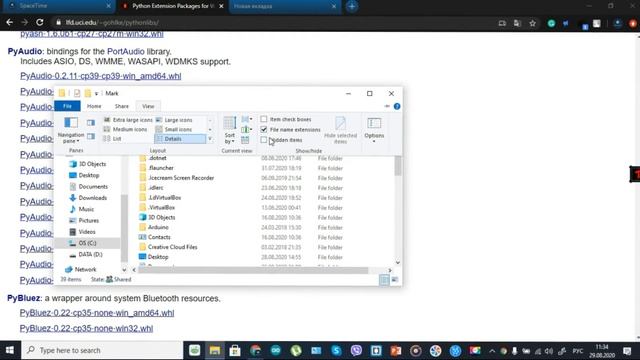The width and height of the screenshot is (640, 360).
Task: Reload the browser page
Action: (x=40, y=22)
